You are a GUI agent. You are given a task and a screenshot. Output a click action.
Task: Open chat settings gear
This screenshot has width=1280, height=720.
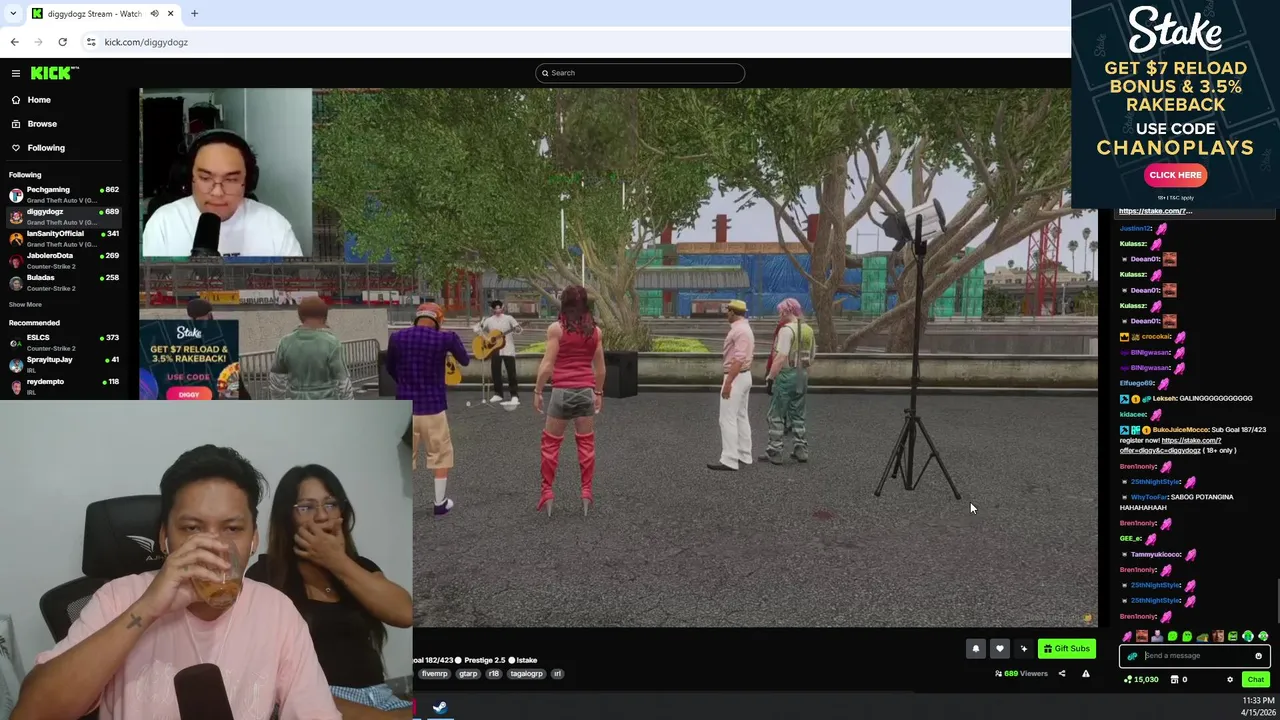1230,680
